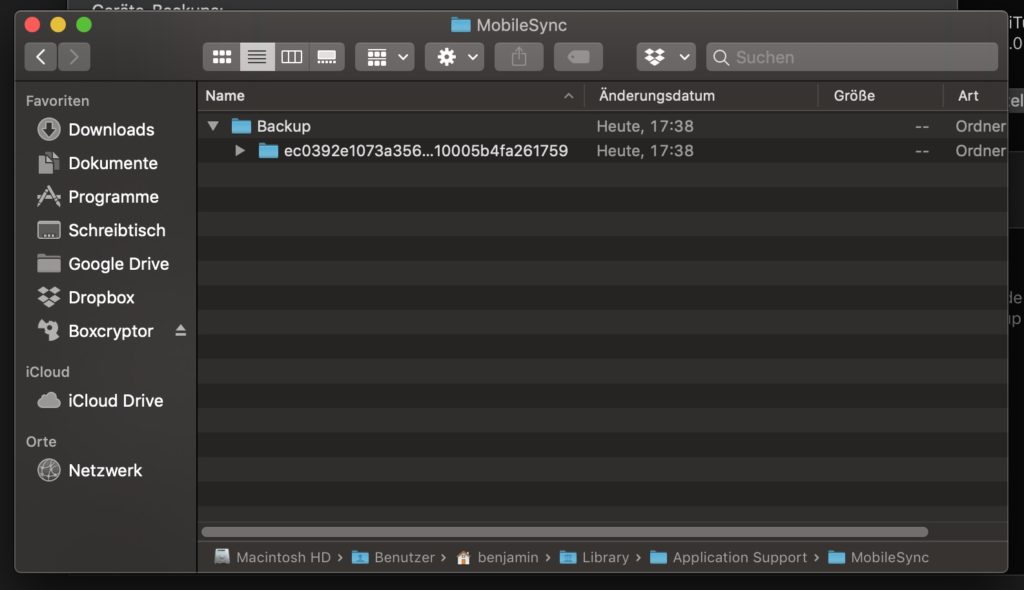Image resolution: width=1024 pixels, height=590 pixels.
Task: Go to benjamin in the path bar
Action: [x=497, y=557]
